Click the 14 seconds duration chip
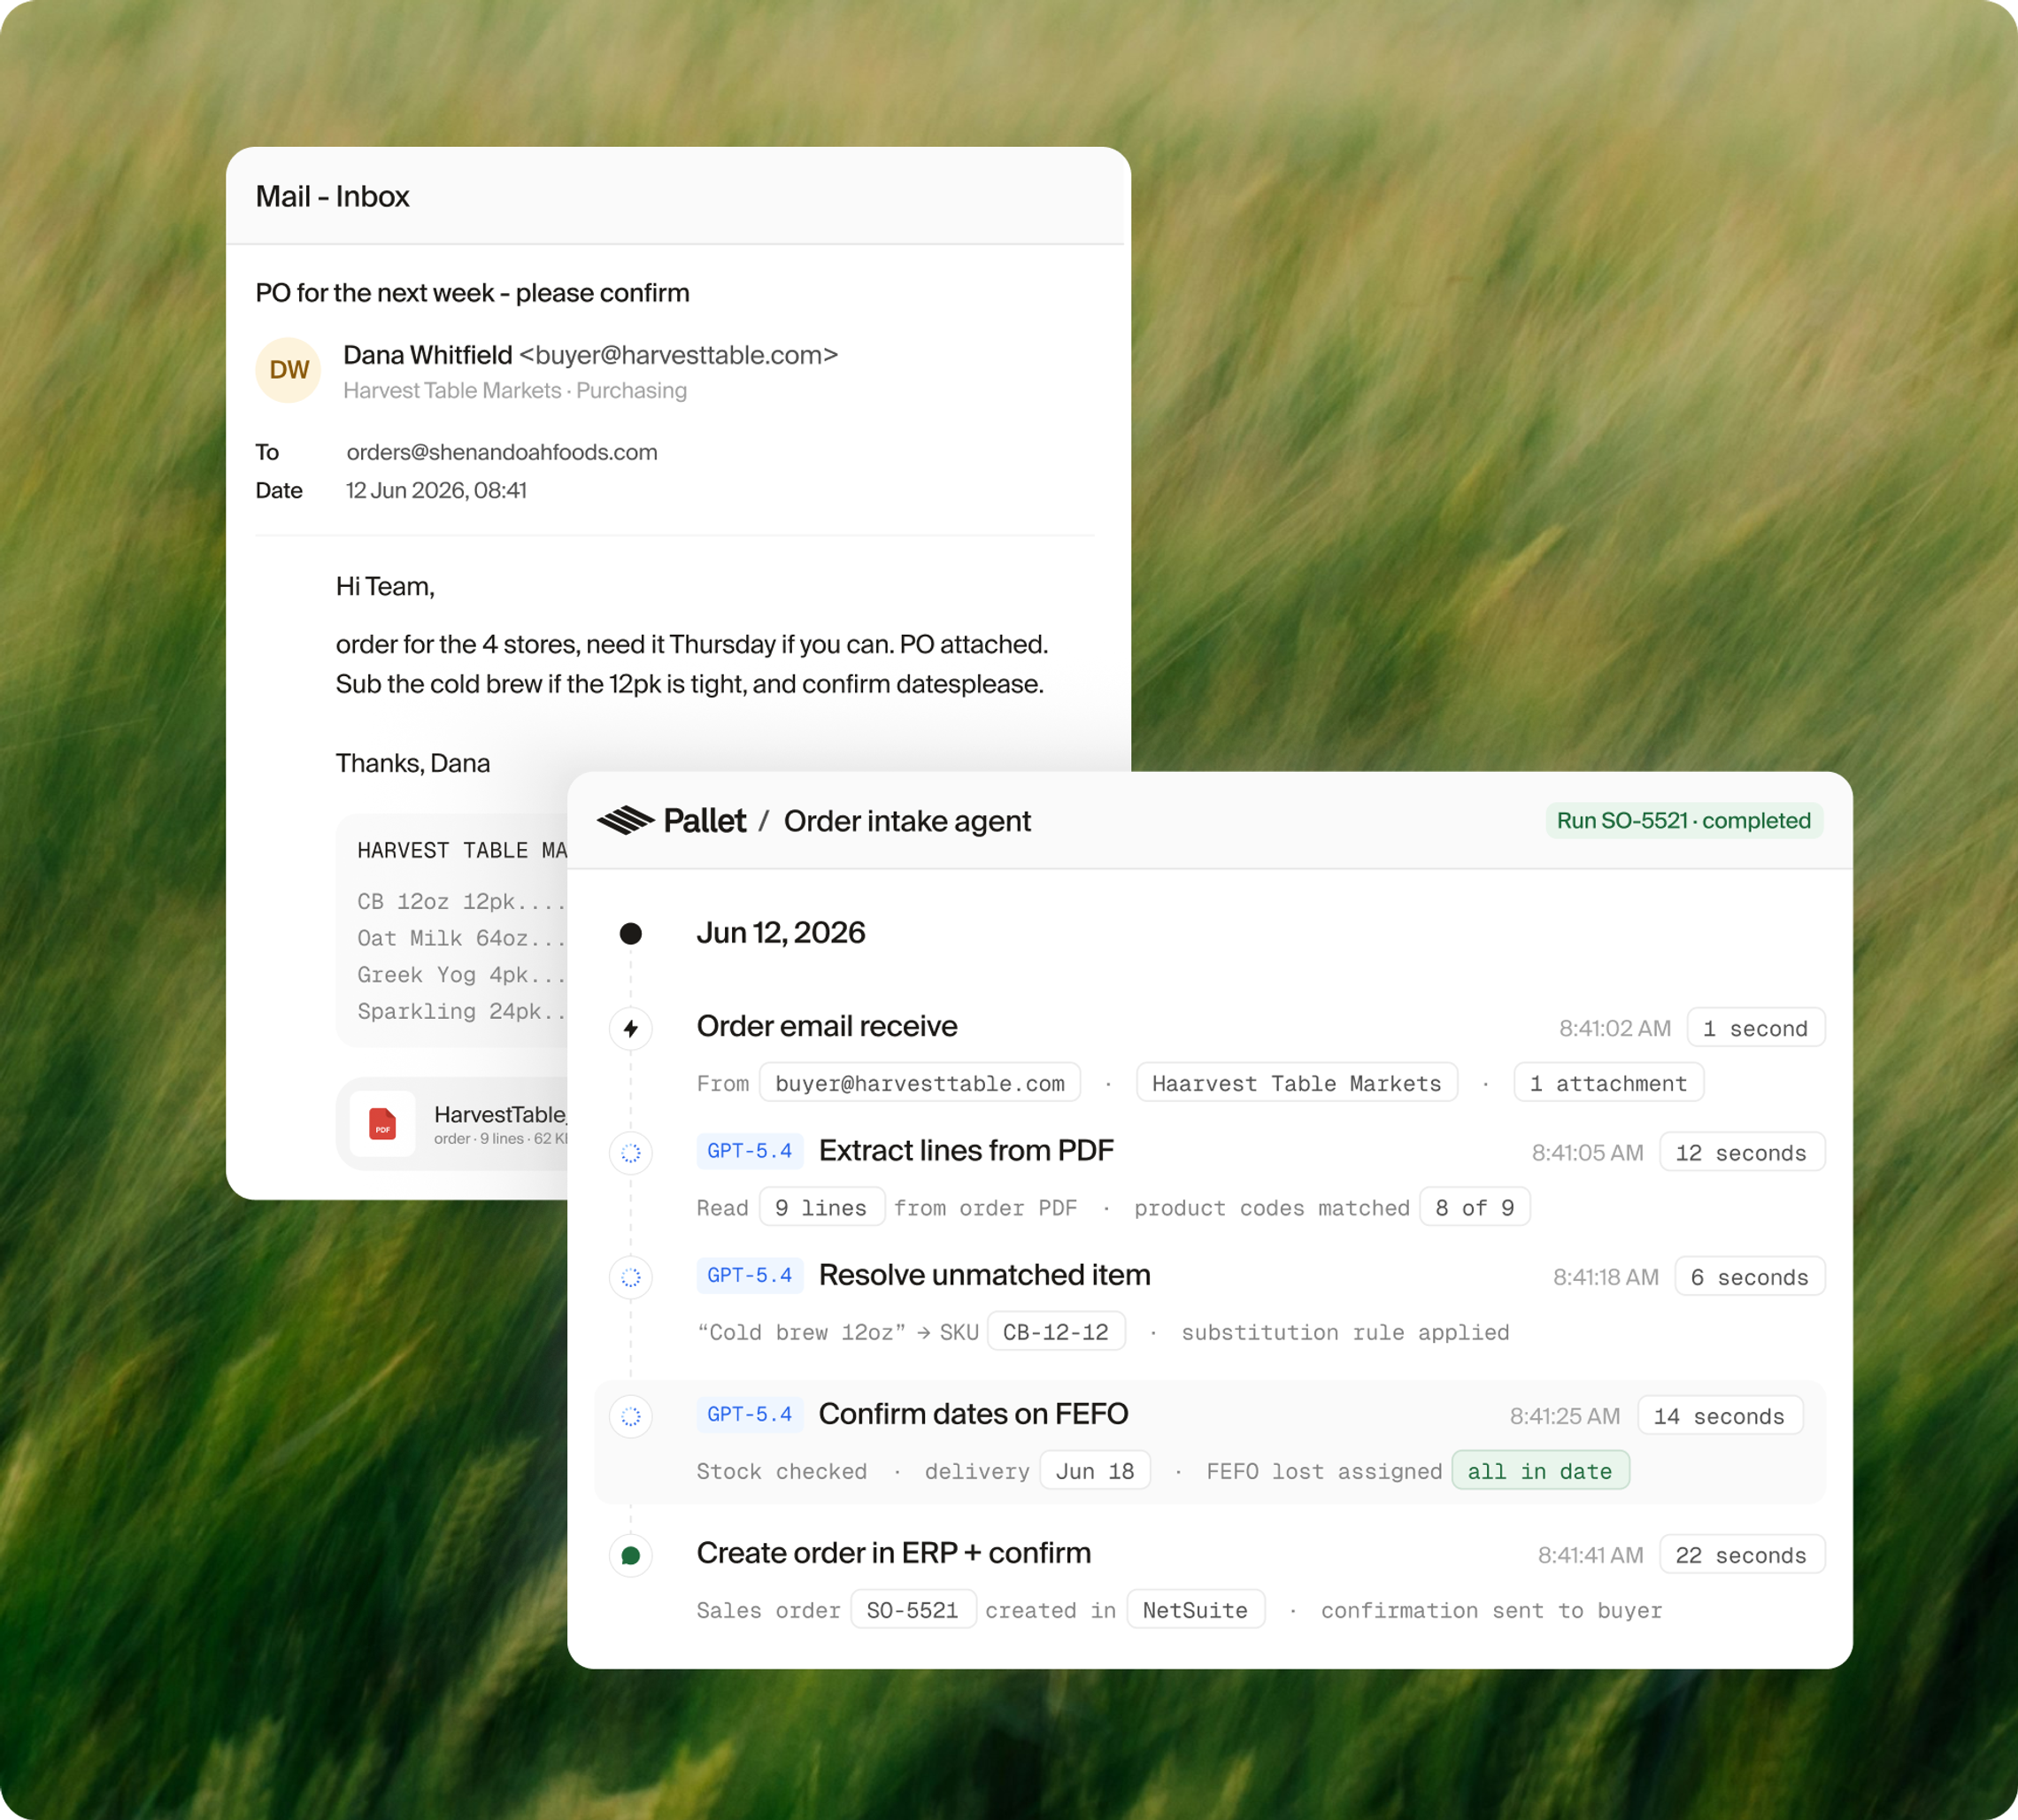The height and width of the screenshot is (1820, 2018). pos(1720,1416)
